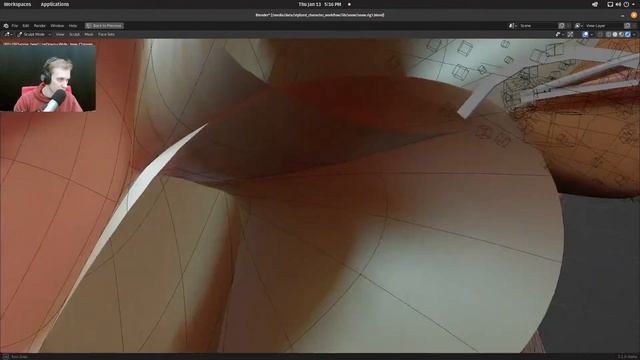Open the overlays options dropdown arrow
Image resolution: width=640 pixels, height=360 pixels.
tap(591, 34)
